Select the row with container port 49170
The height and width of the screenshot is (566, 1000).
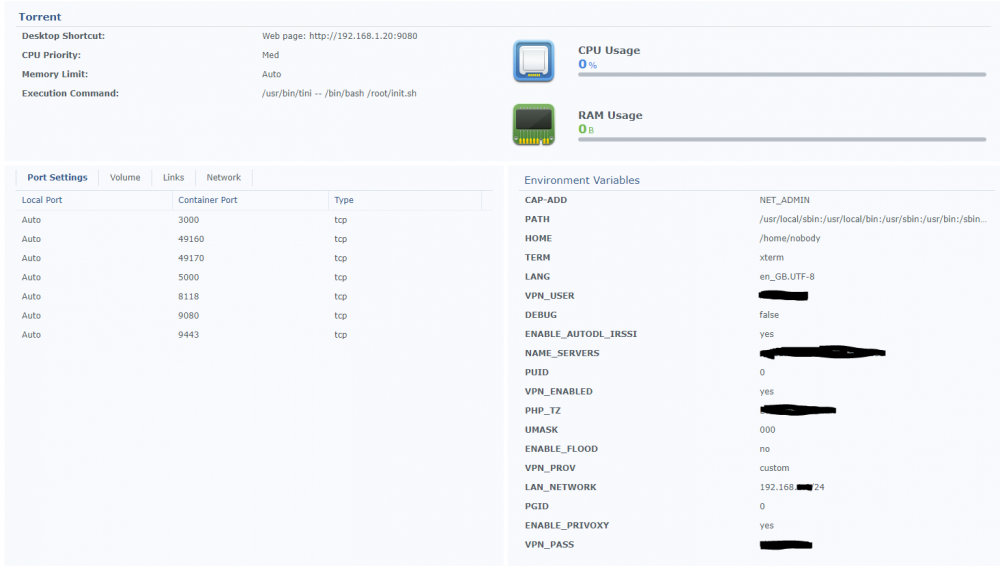254,258
